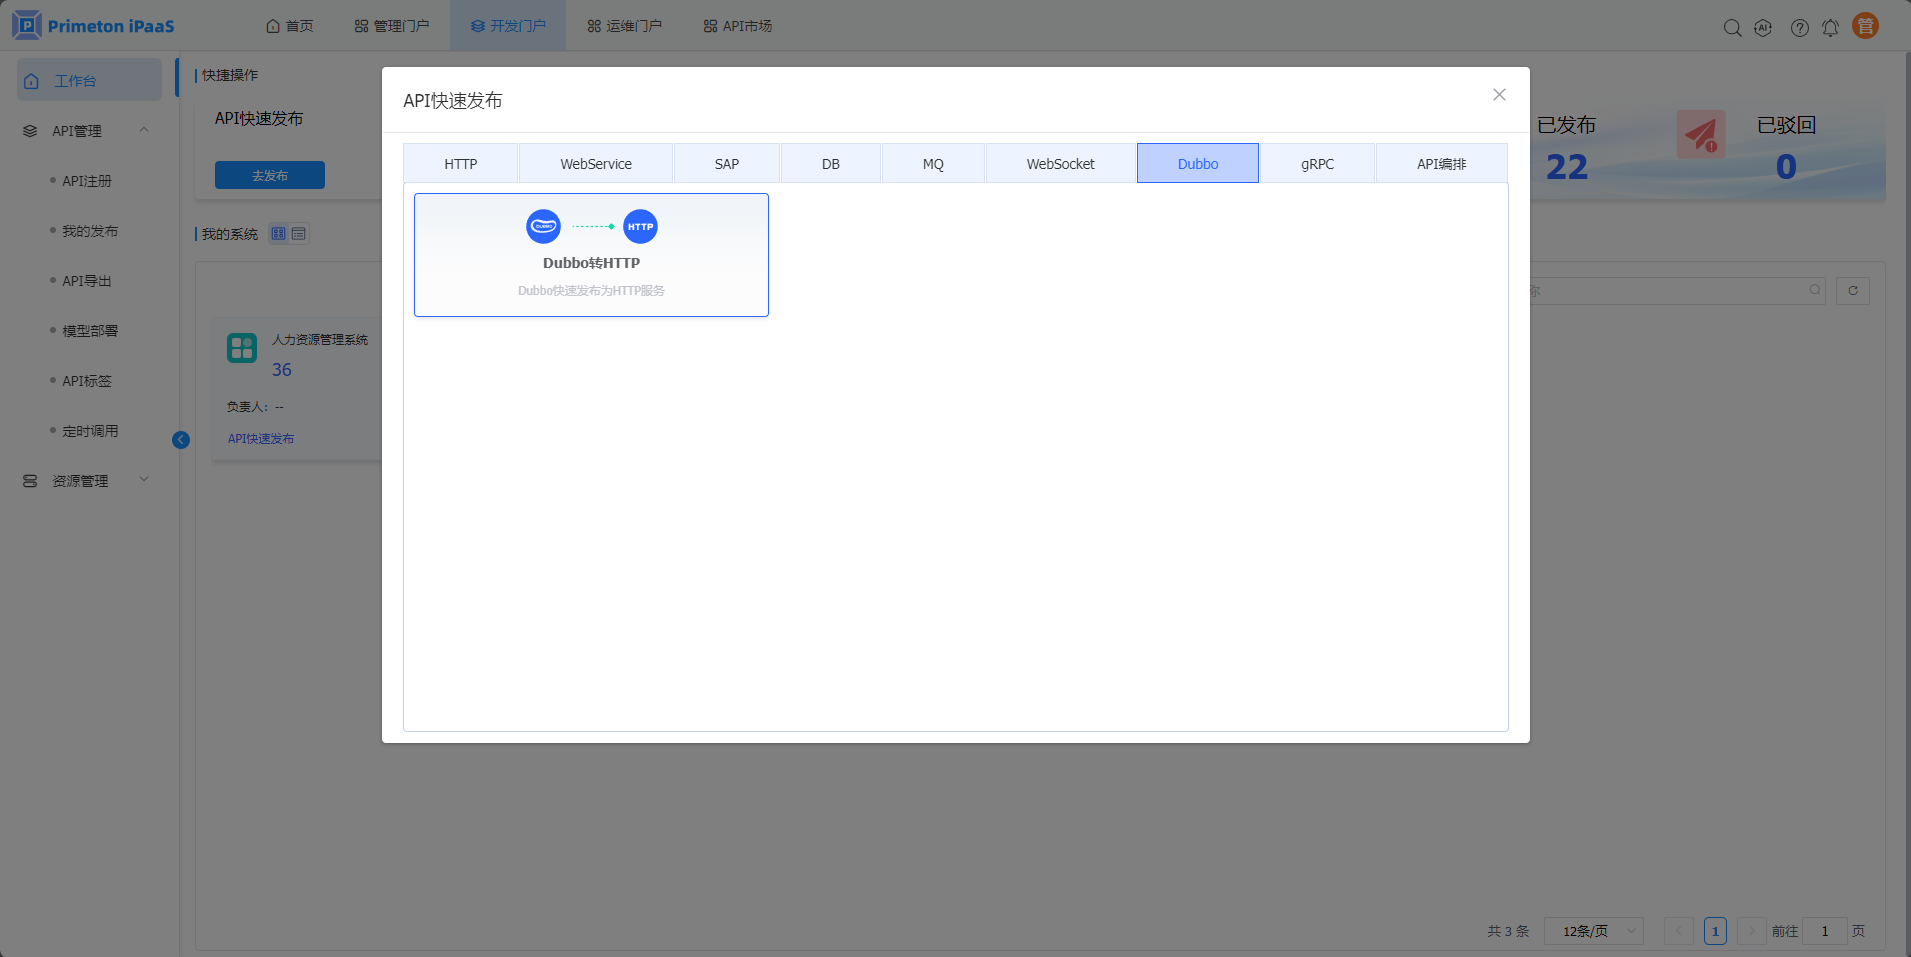Viewport: 1911px width, 957px height.
Task: Expand the 资源管理 sidebar menu
Action: [x=144, y=480]
